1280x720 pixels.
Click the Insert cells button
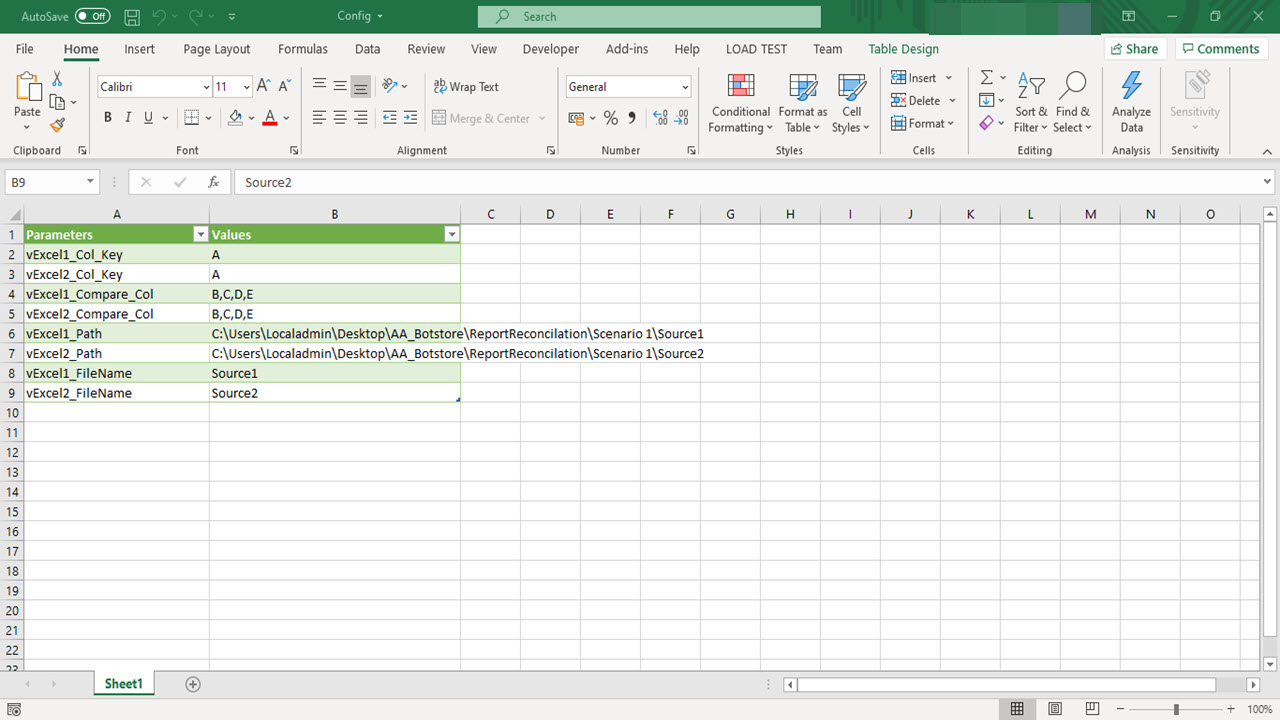914,78
